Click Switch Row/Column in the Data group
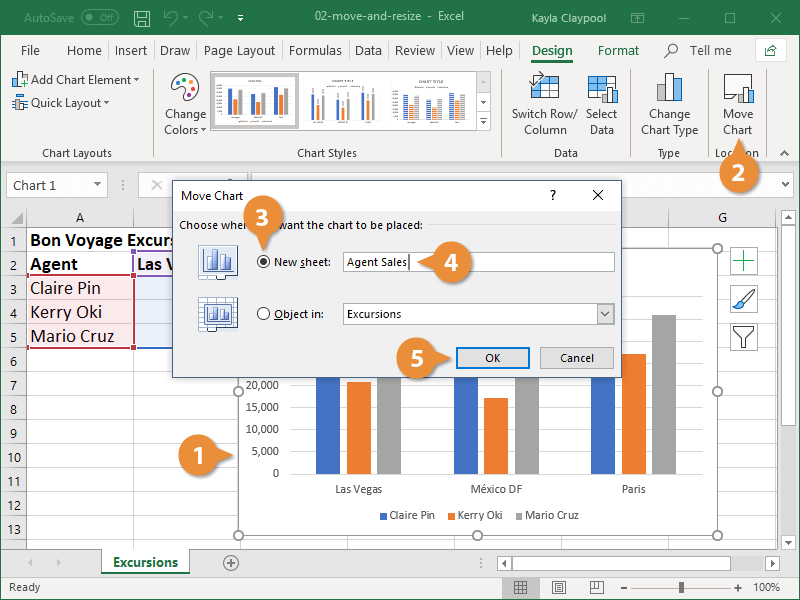This screenshot has width=800, height=600. pyautogui.click(x=544, y=104)
